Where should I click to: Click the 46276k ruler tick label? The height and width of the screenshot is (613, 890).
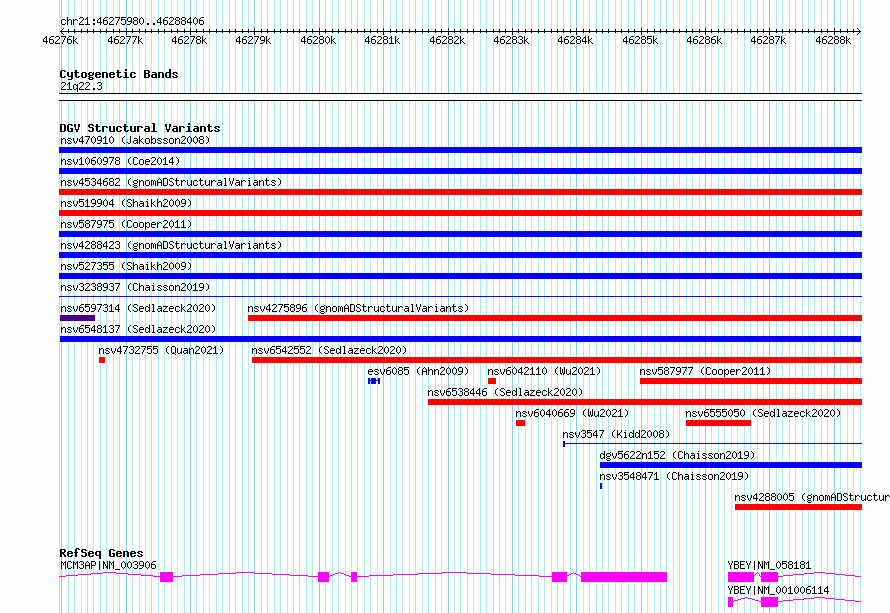point(60,40)
